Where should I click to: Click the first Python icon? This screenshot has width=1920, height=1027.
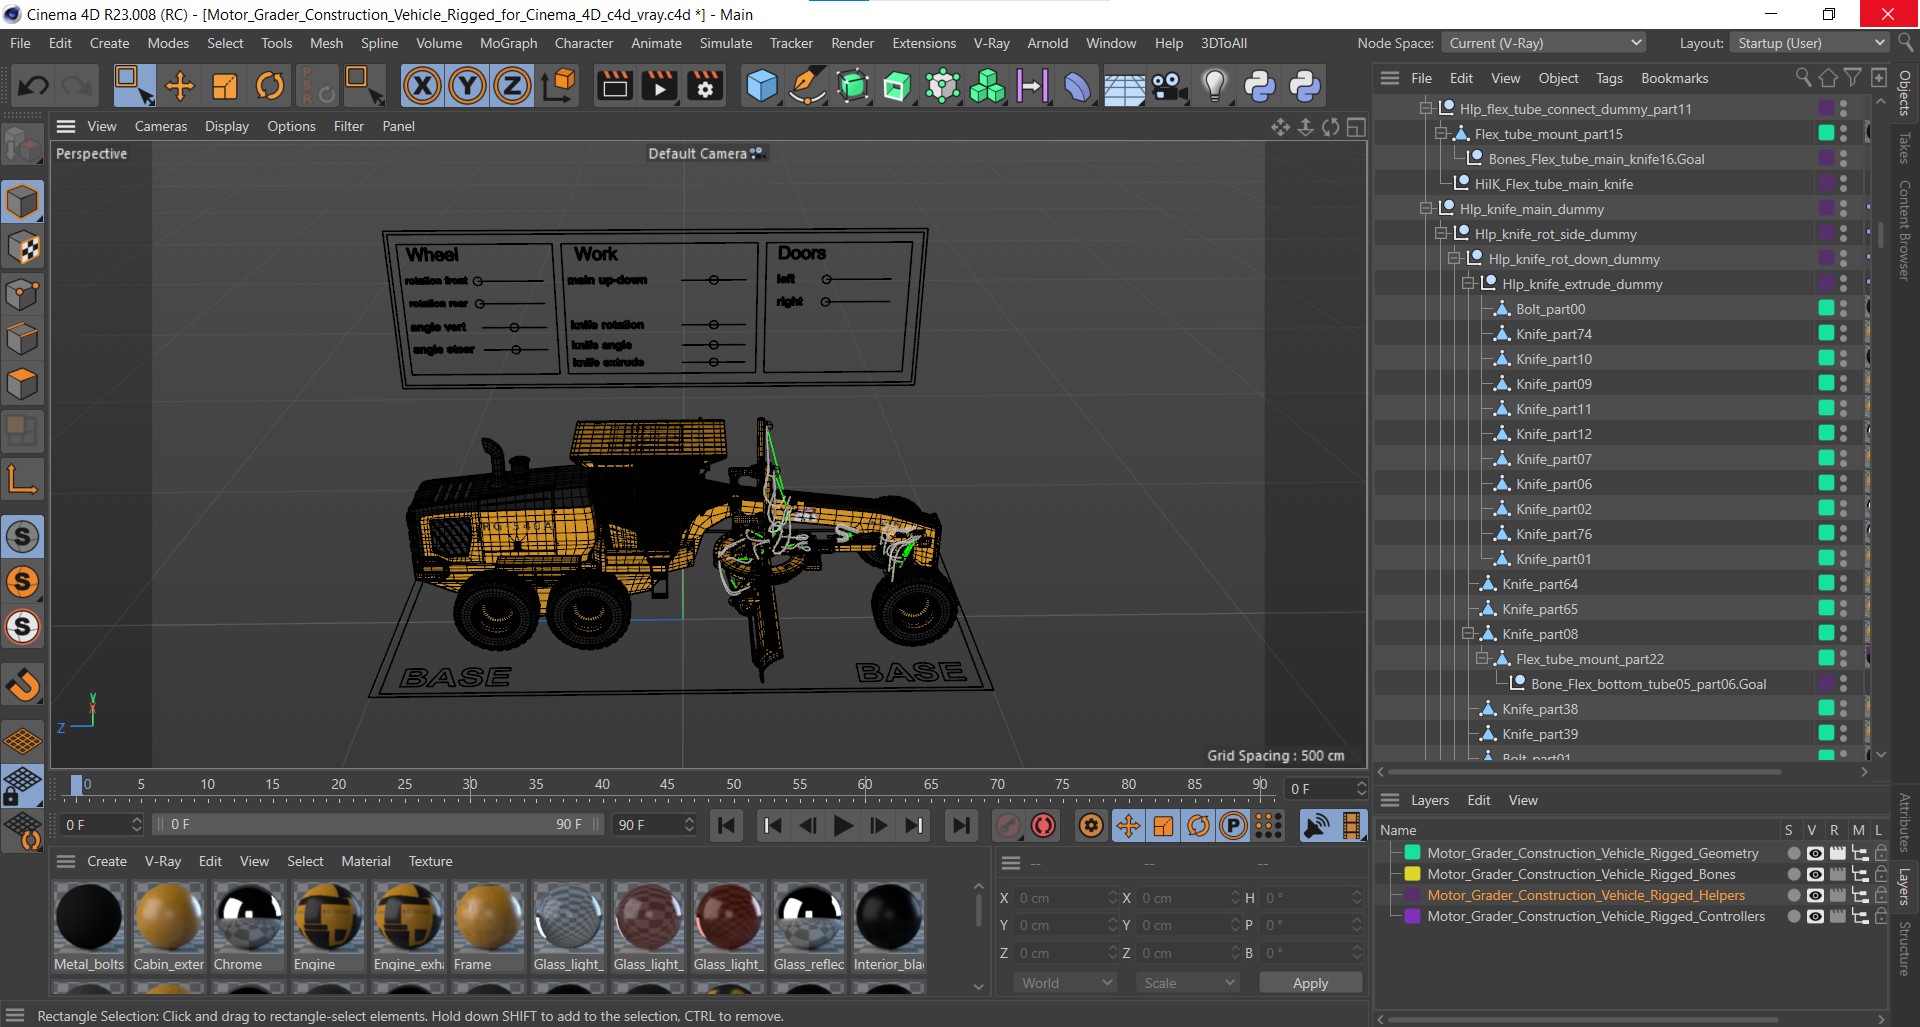tap(1260, 86)
